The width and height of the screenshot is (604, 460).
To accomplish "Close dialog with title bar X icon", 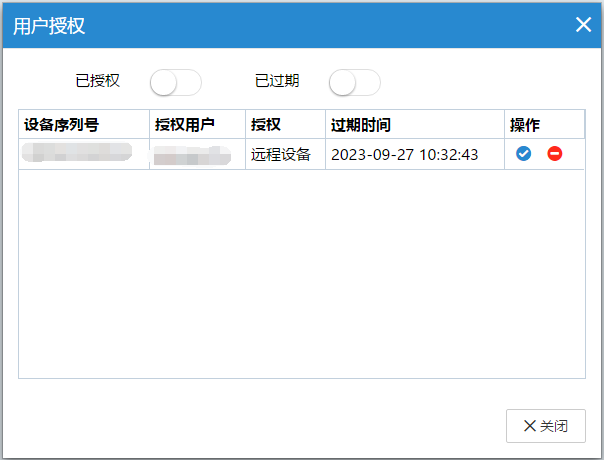I will point(583,25).
